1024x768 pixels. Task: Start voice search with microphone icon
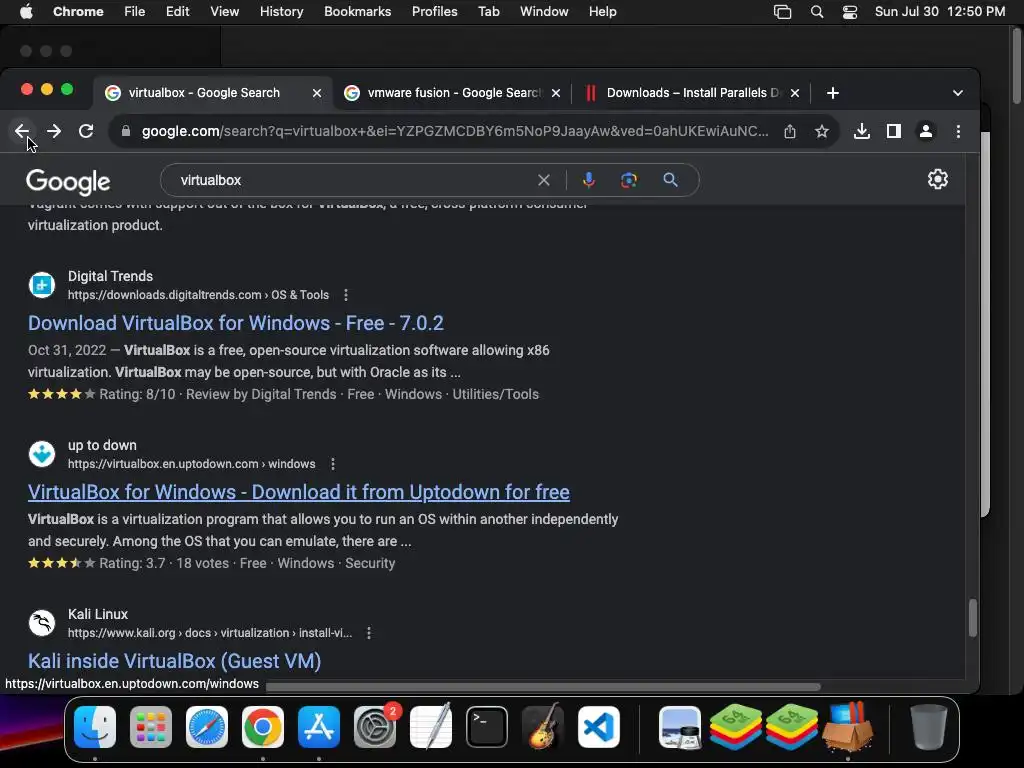click(x=588, y=180)
